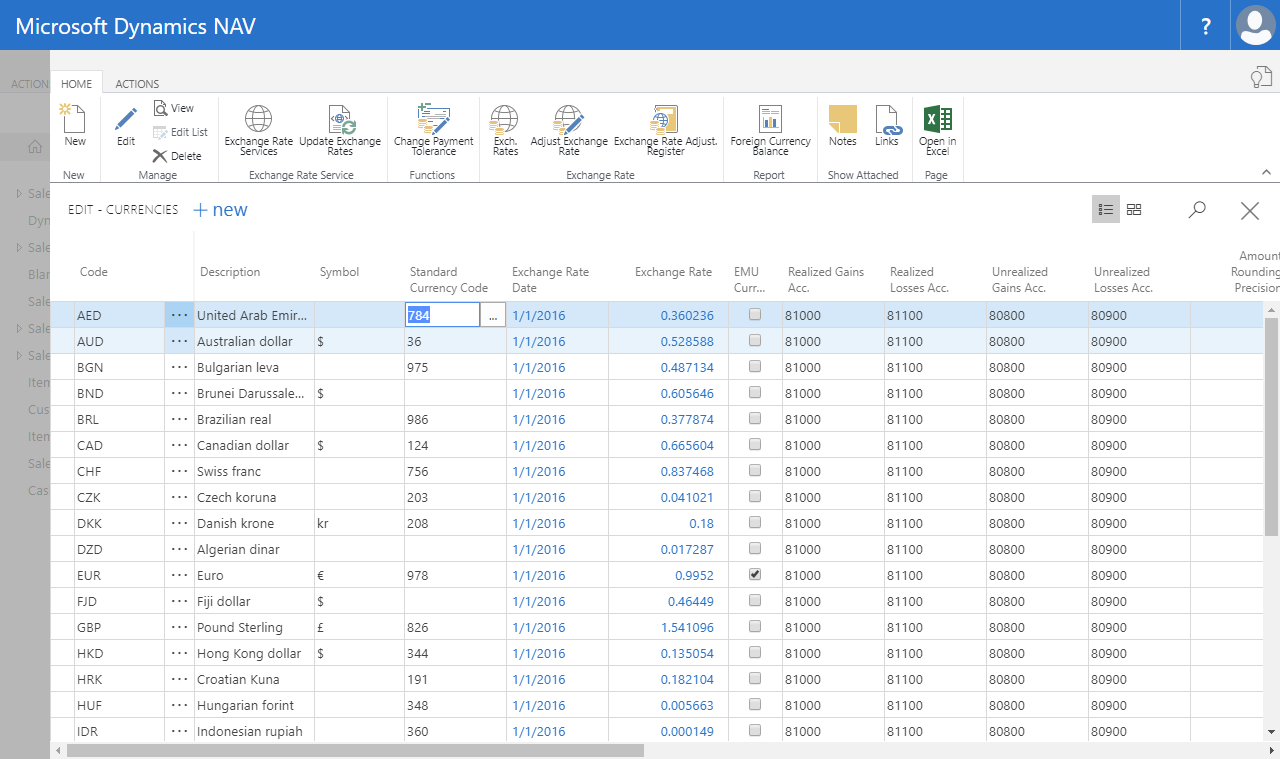
Task: Uncheck EMU Currency for EUR
Action: click(x=755, y=574)
